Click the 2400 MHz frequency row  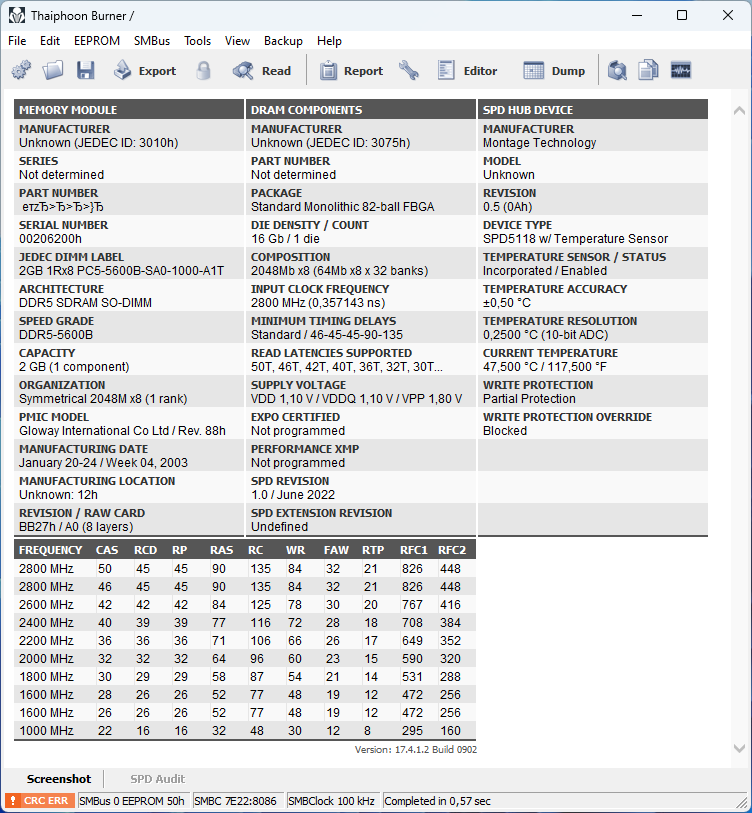[245, 623]
